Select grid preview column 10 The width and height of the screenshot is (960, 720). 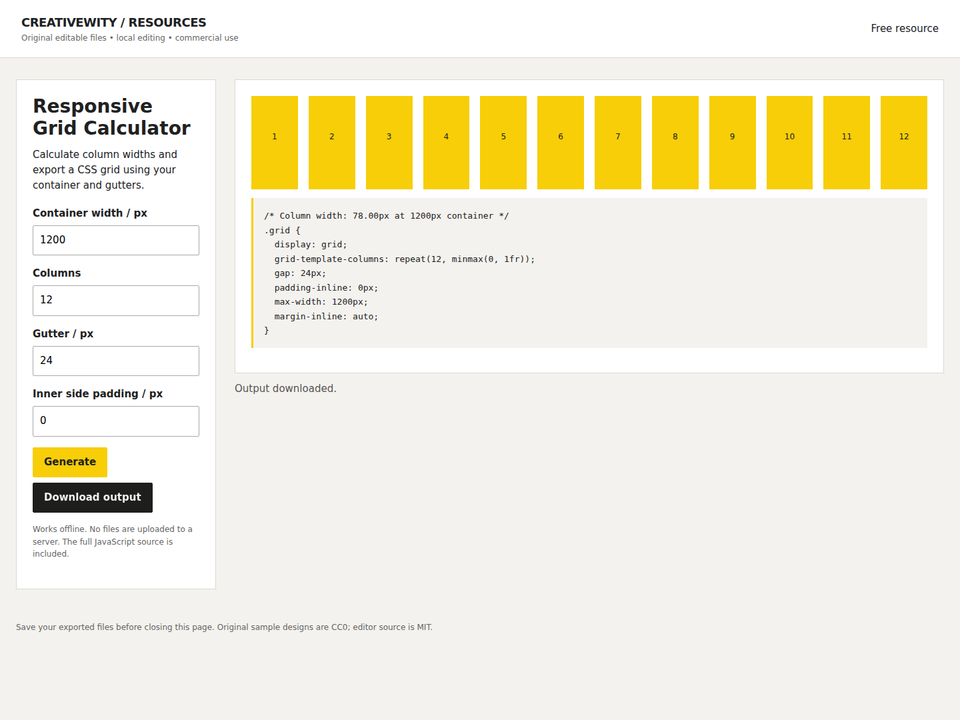[x=789, y=142]
